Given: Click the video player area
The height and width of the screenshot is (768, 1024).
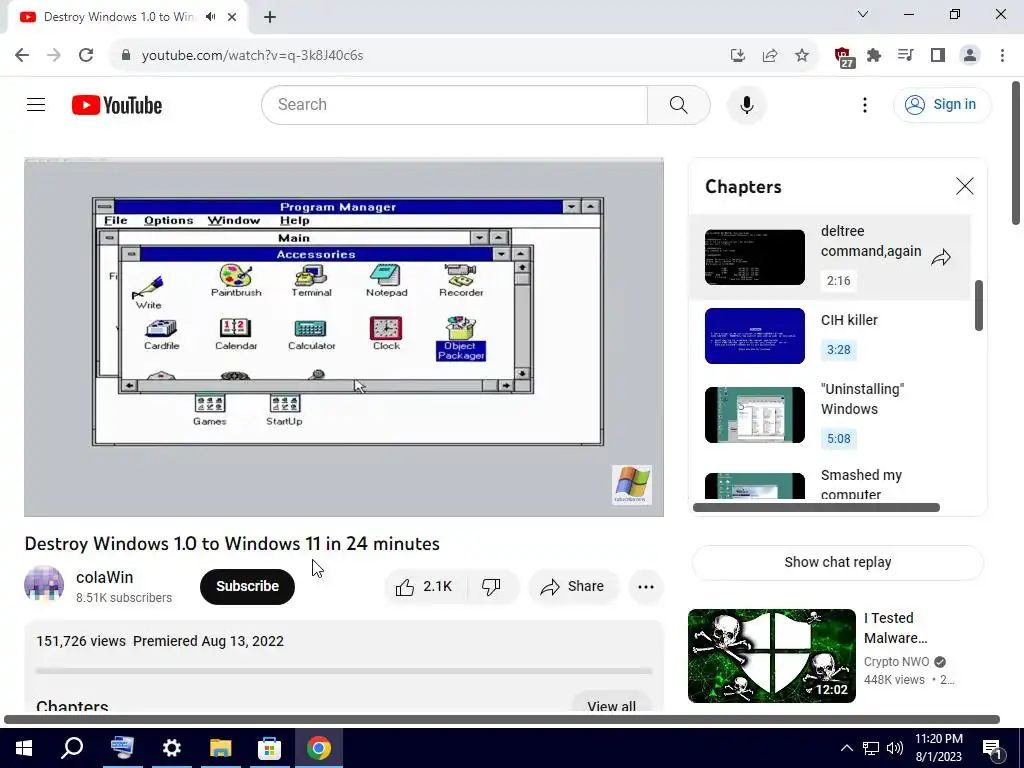Looking at the screenshot, I should point(344,337).
